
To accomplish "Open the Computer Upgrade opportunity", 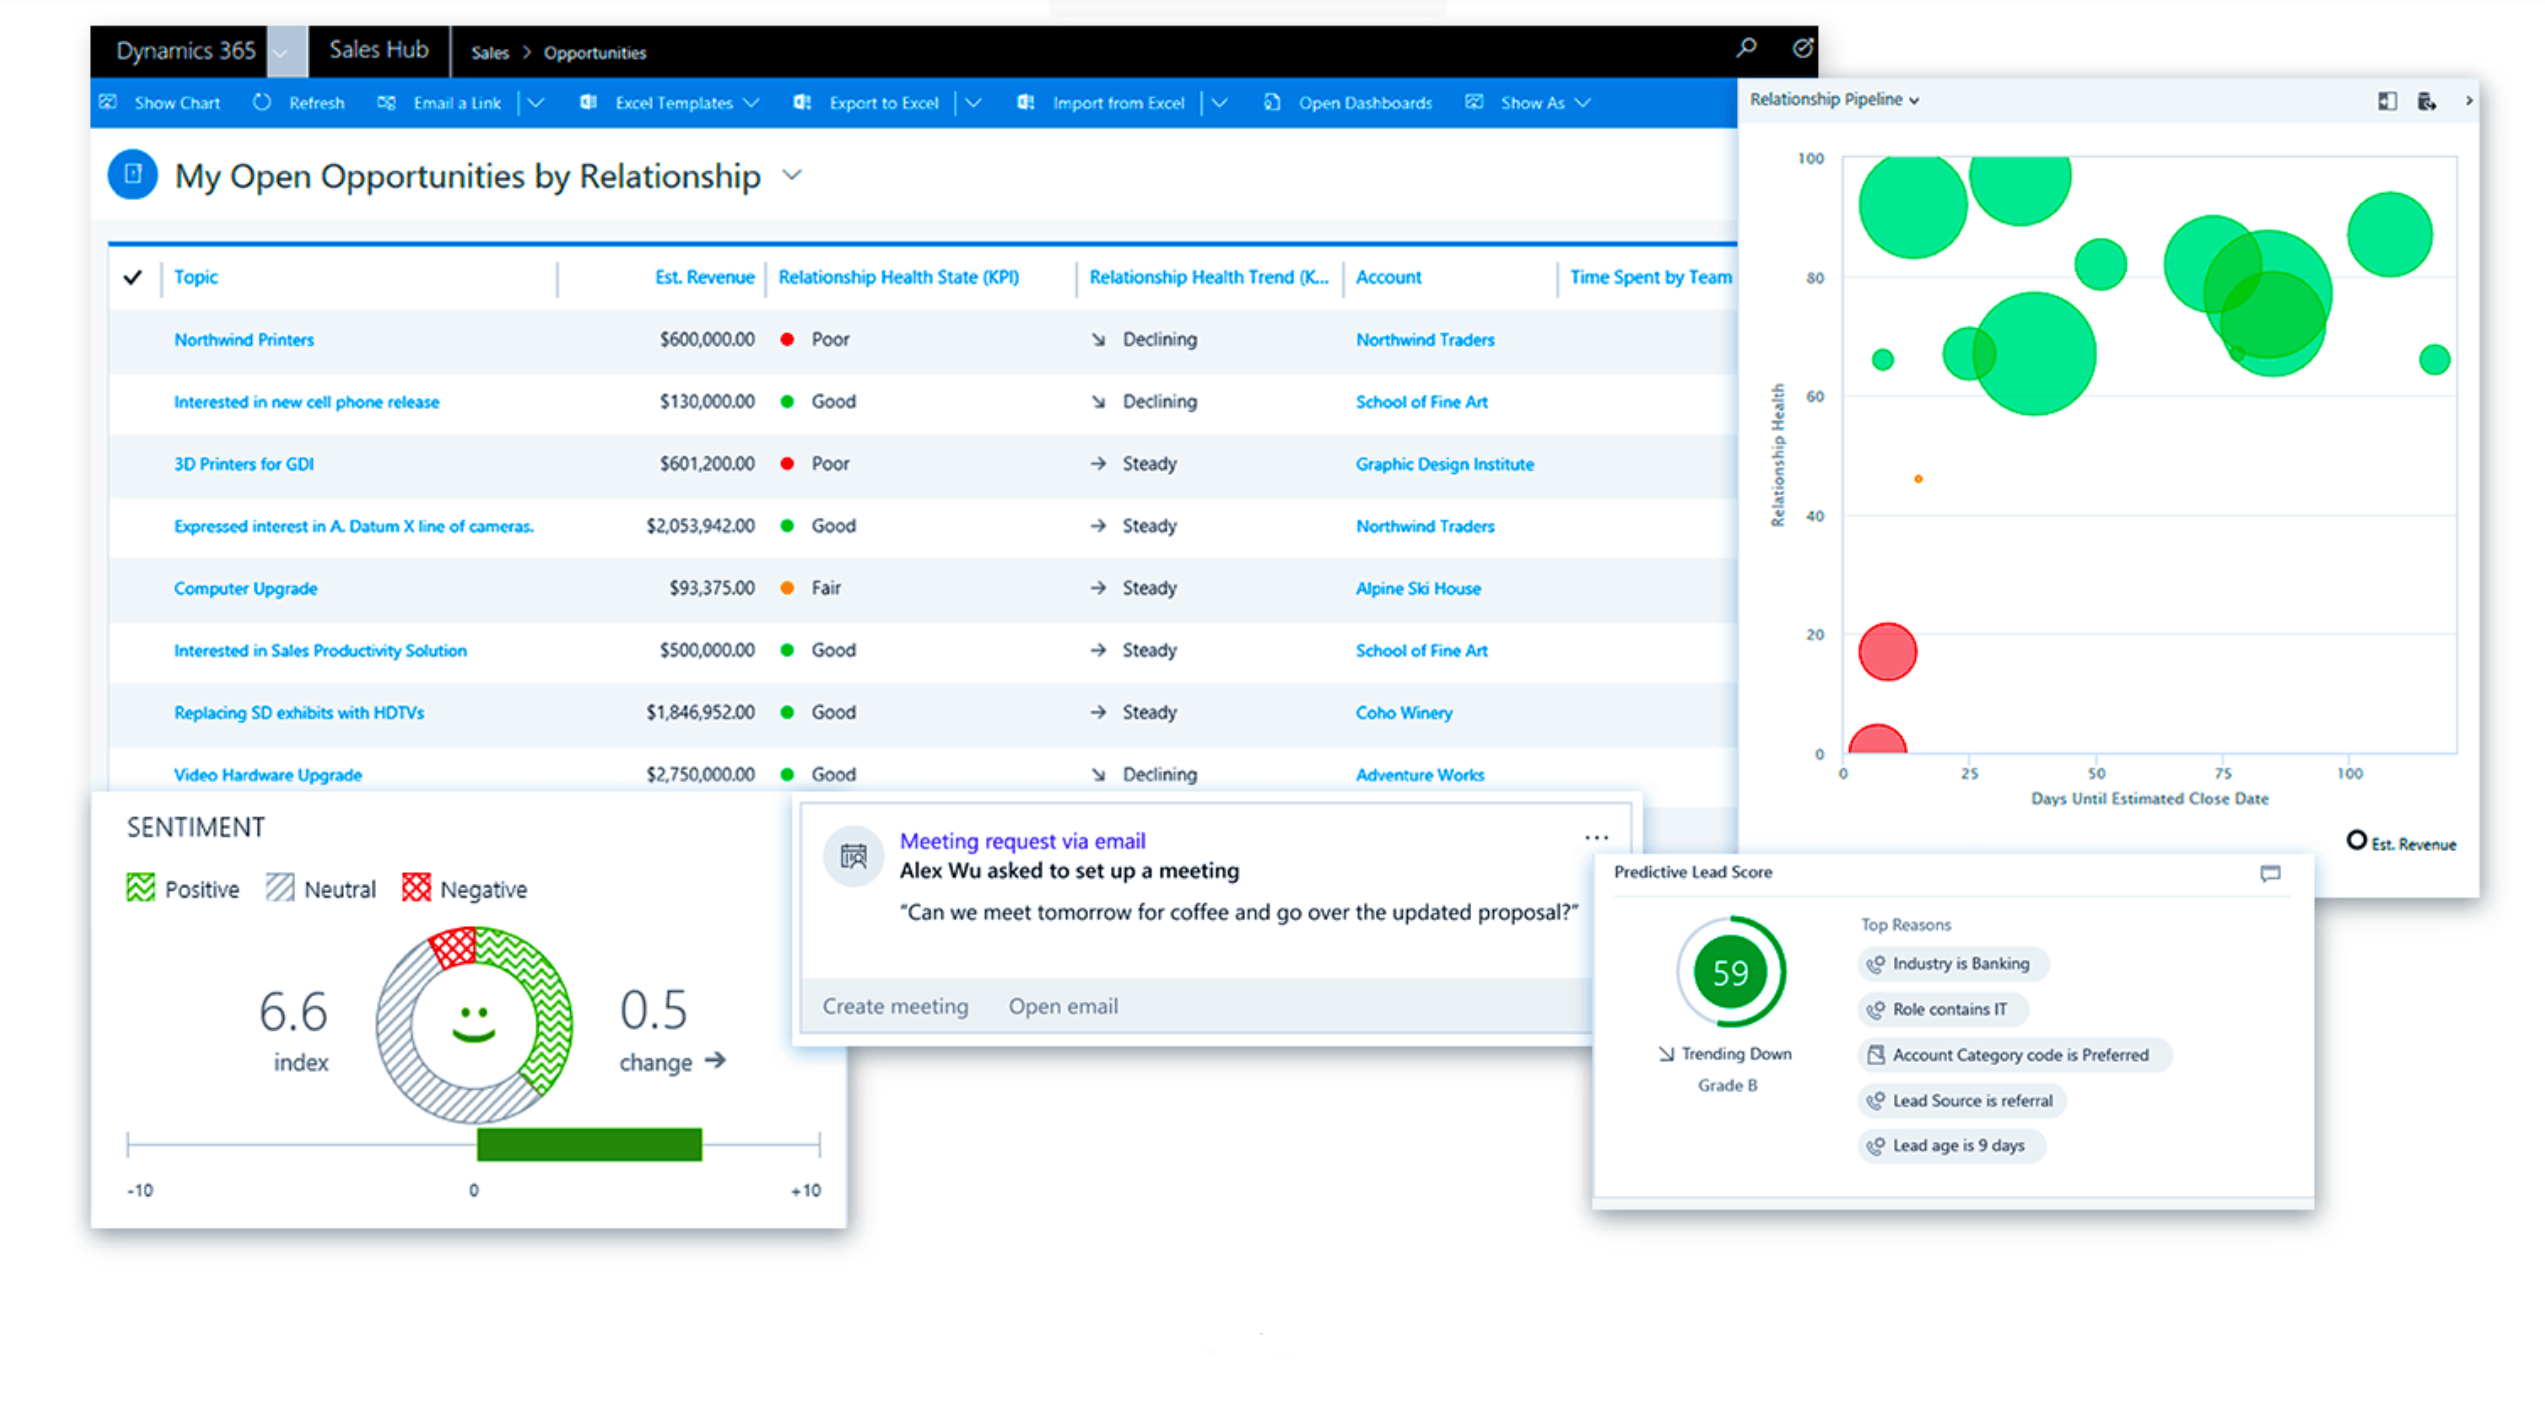I will tap(245, 589).
